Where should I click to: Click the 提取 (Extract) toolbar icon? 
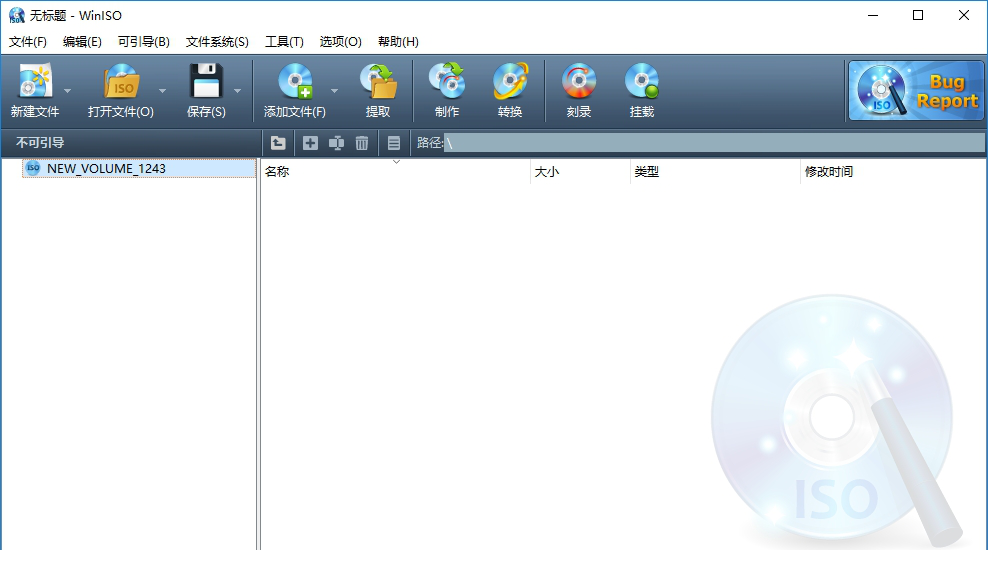click(x=378, y=82)
